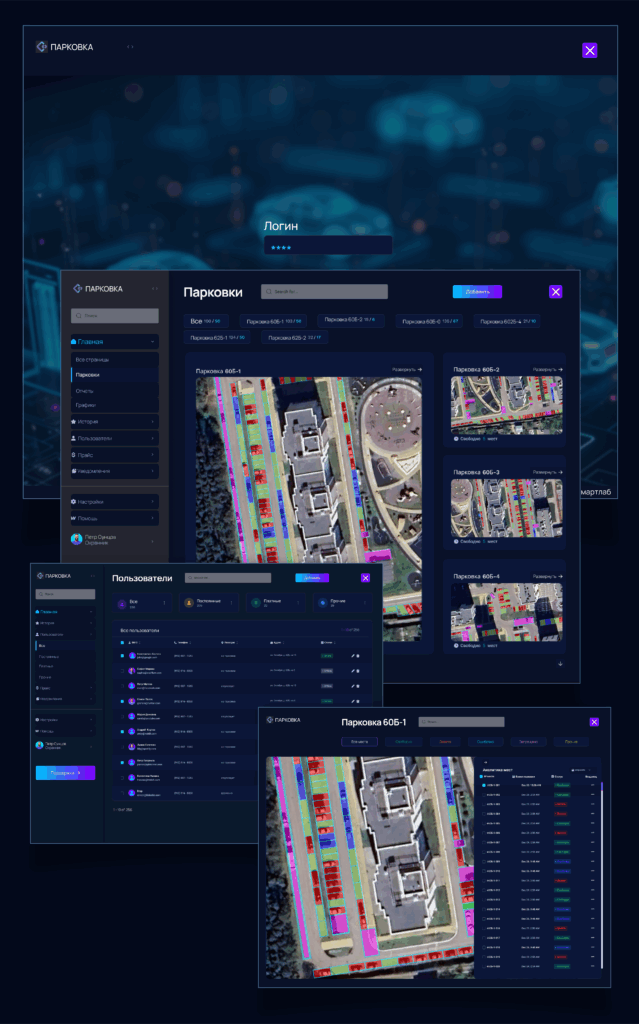This screenshot has width=639, height=1024.
Task: Click the trash icon on the first user row
Action: [357, 656]
